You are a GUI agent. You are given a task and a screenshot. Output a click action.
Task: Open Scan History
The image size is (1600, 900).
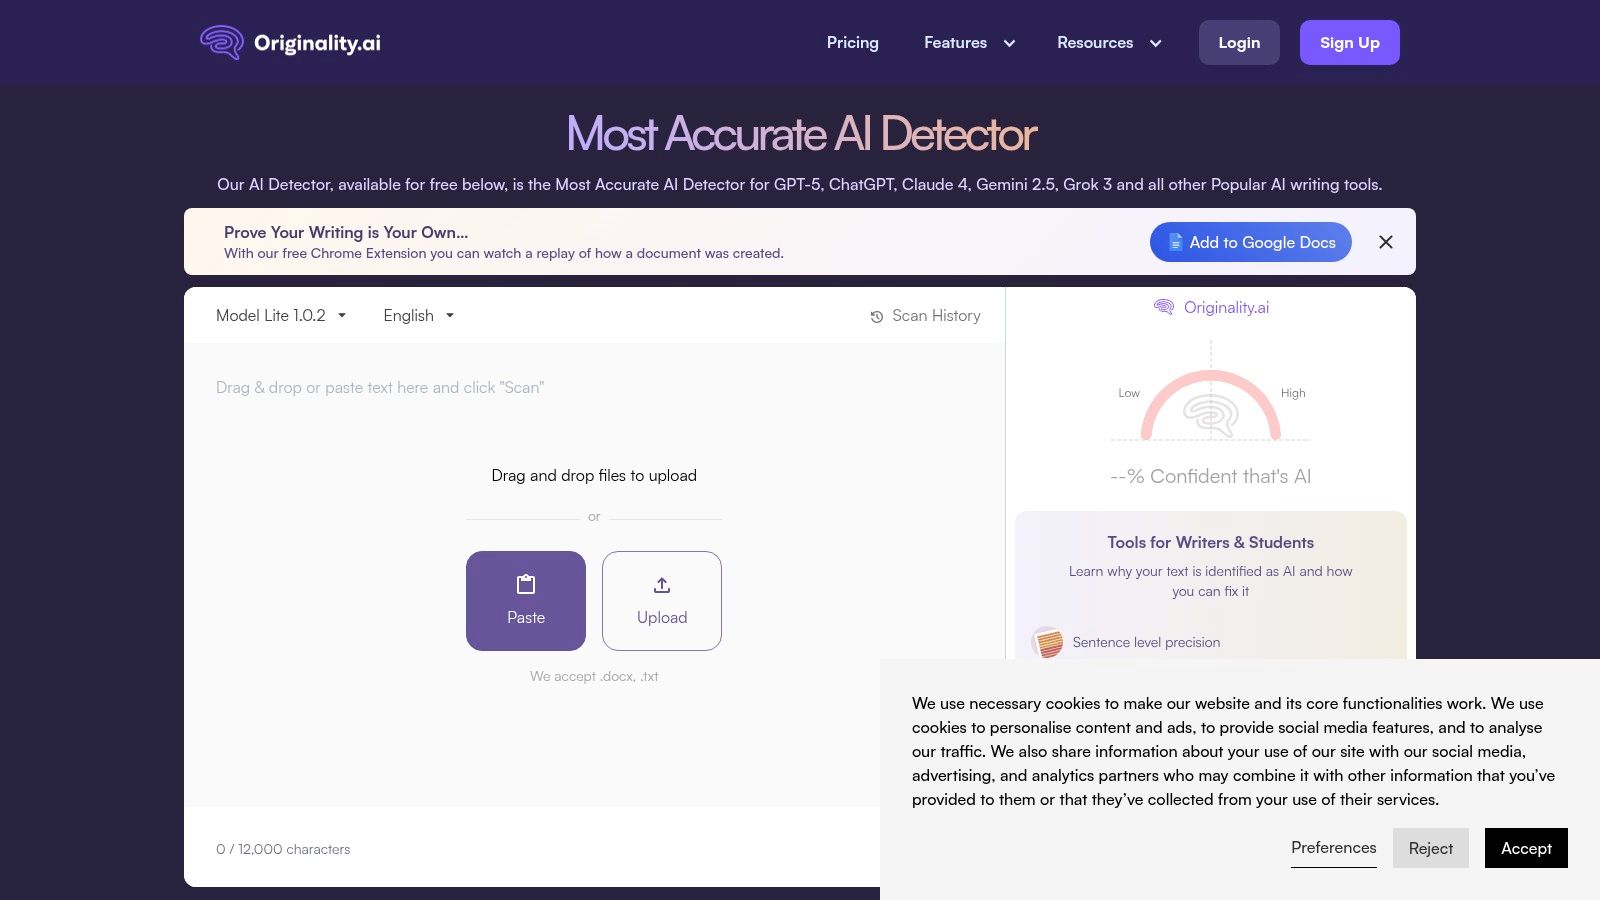925,315
